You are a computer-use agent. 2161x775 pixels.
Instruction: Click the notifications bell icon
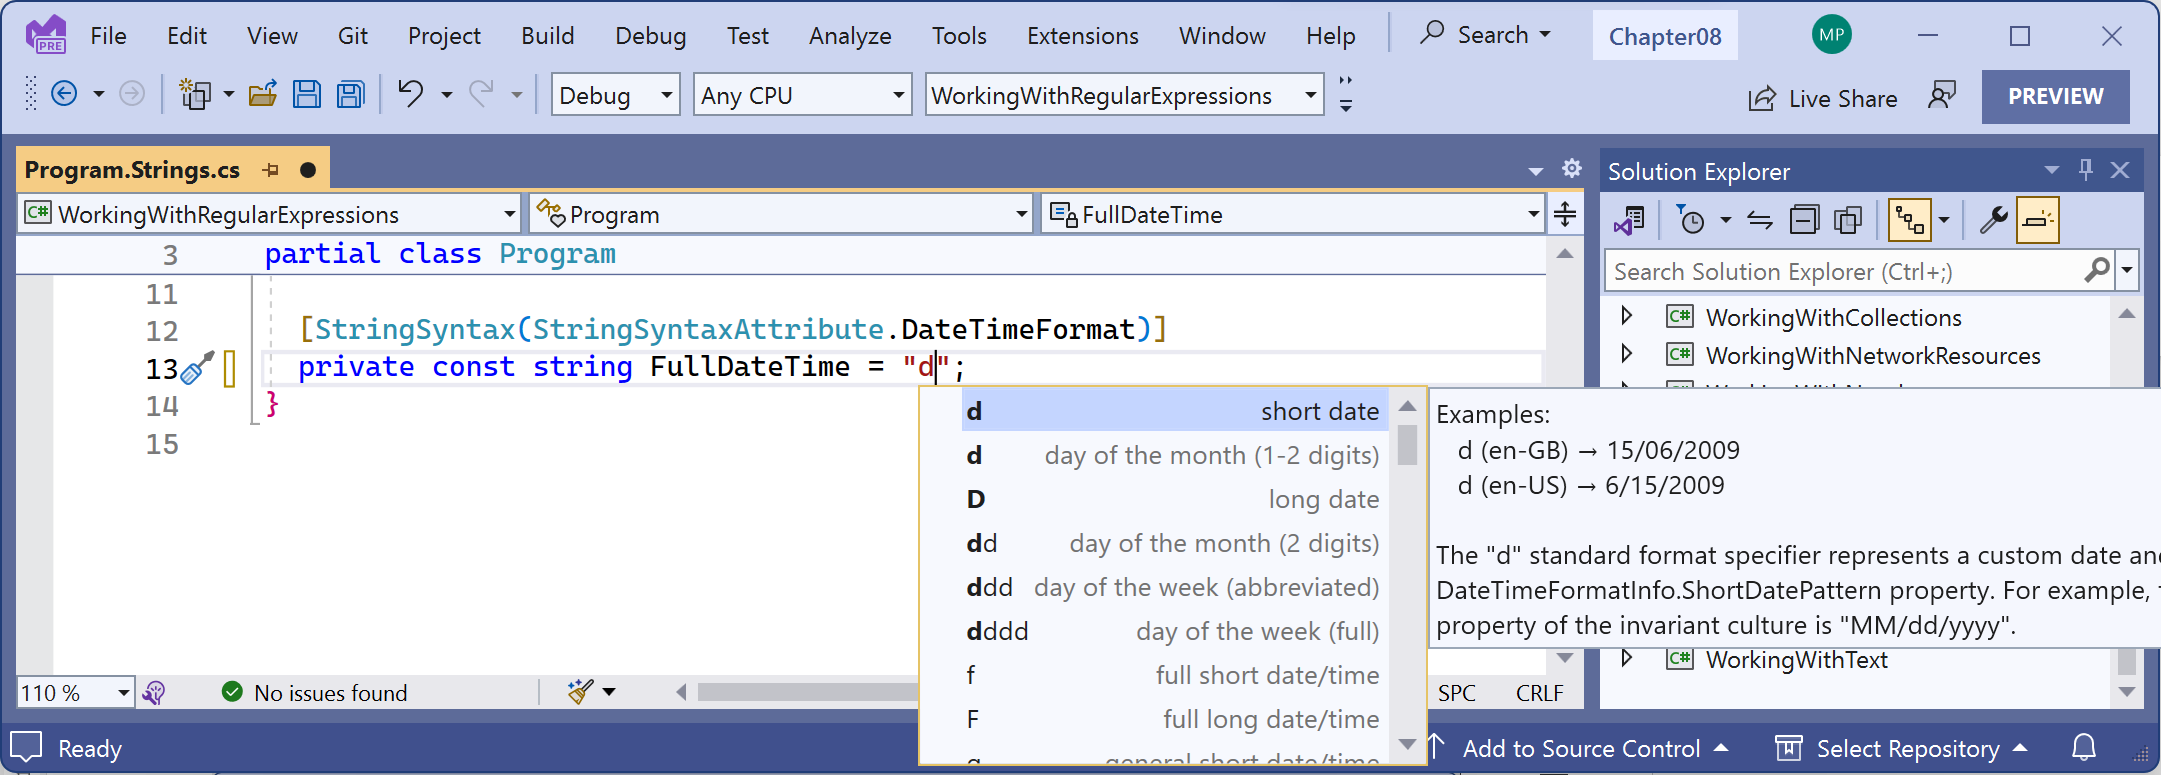(x=2084, y=748)
